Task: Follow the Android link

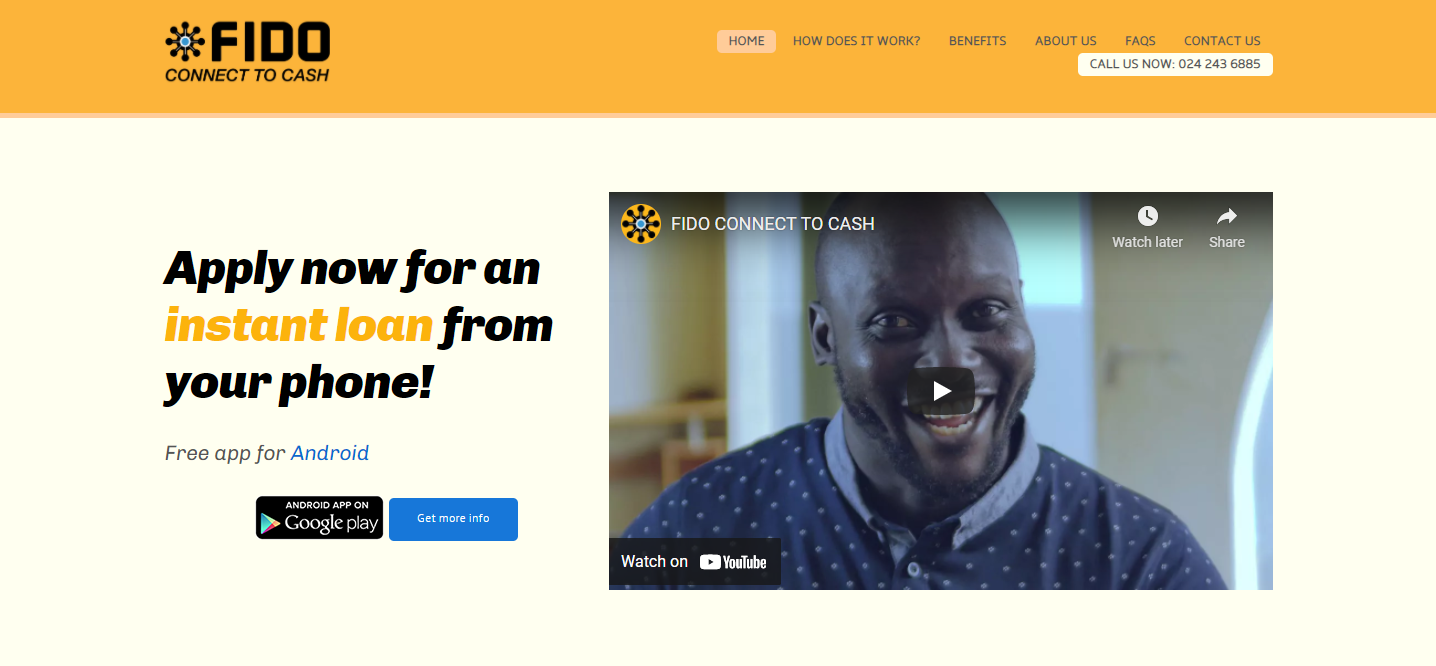Action: tap(330, 453)
